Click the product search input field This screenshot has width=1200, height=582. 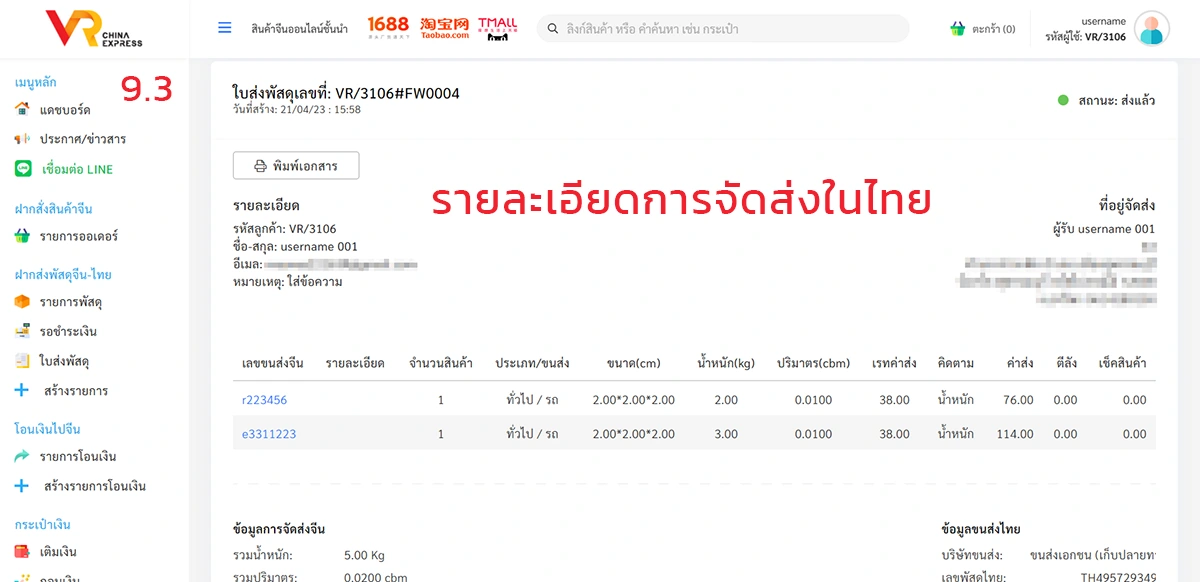pos(730,29)
